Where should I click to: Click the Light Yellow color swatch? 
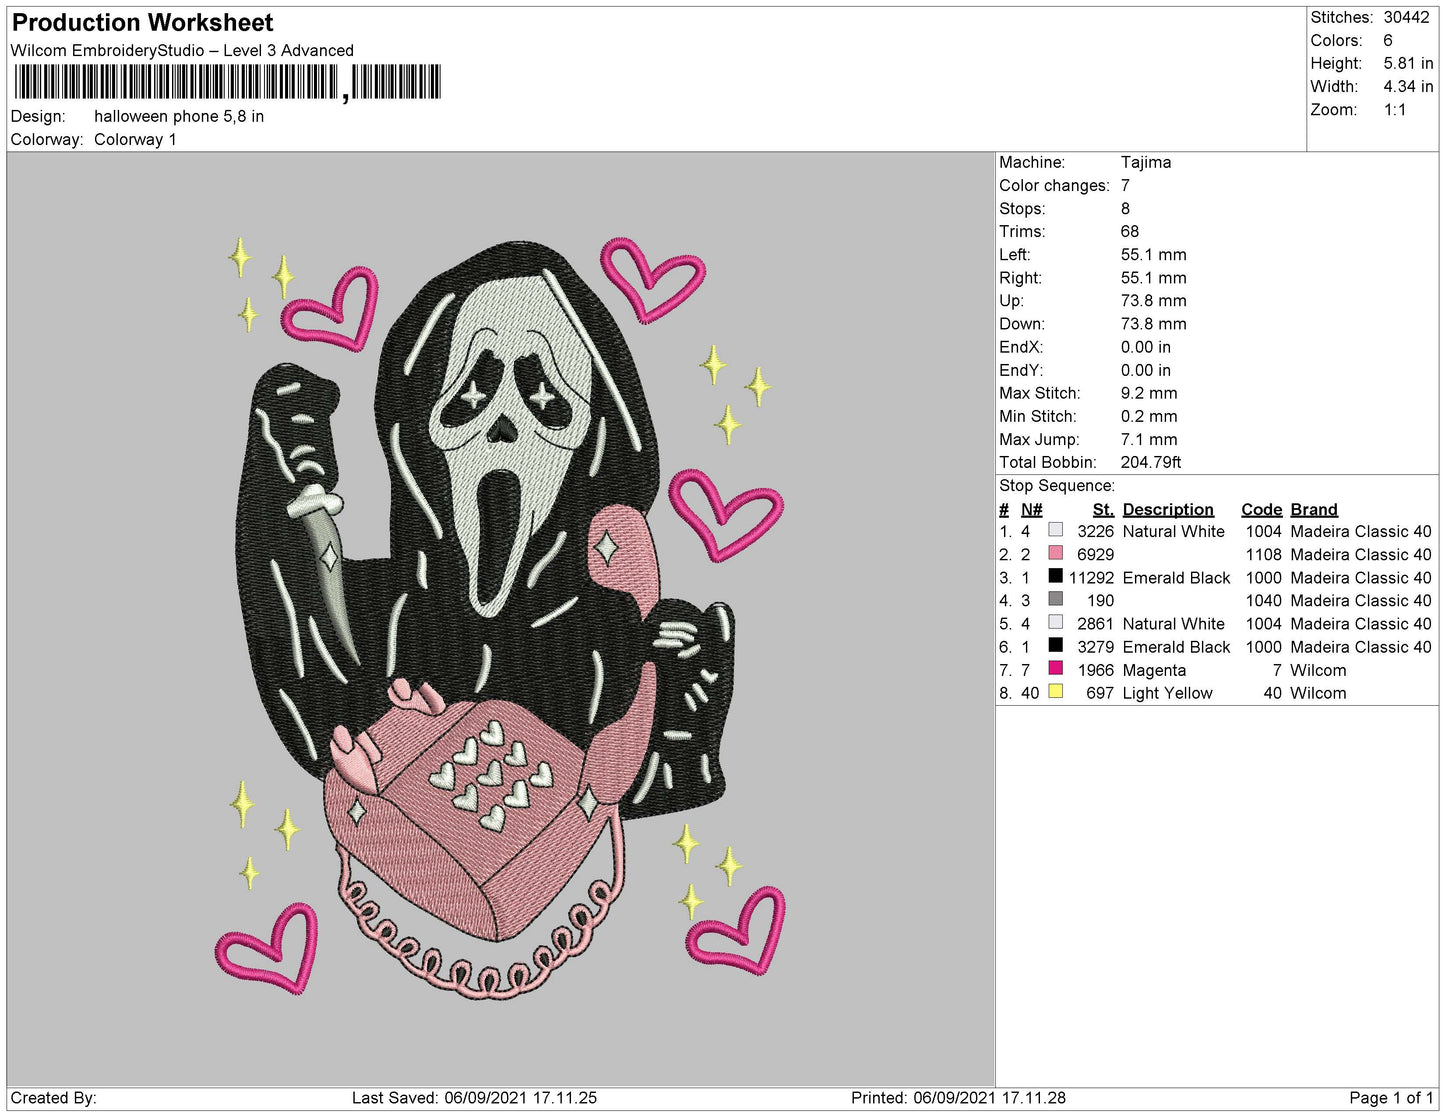pos(1055,691)
